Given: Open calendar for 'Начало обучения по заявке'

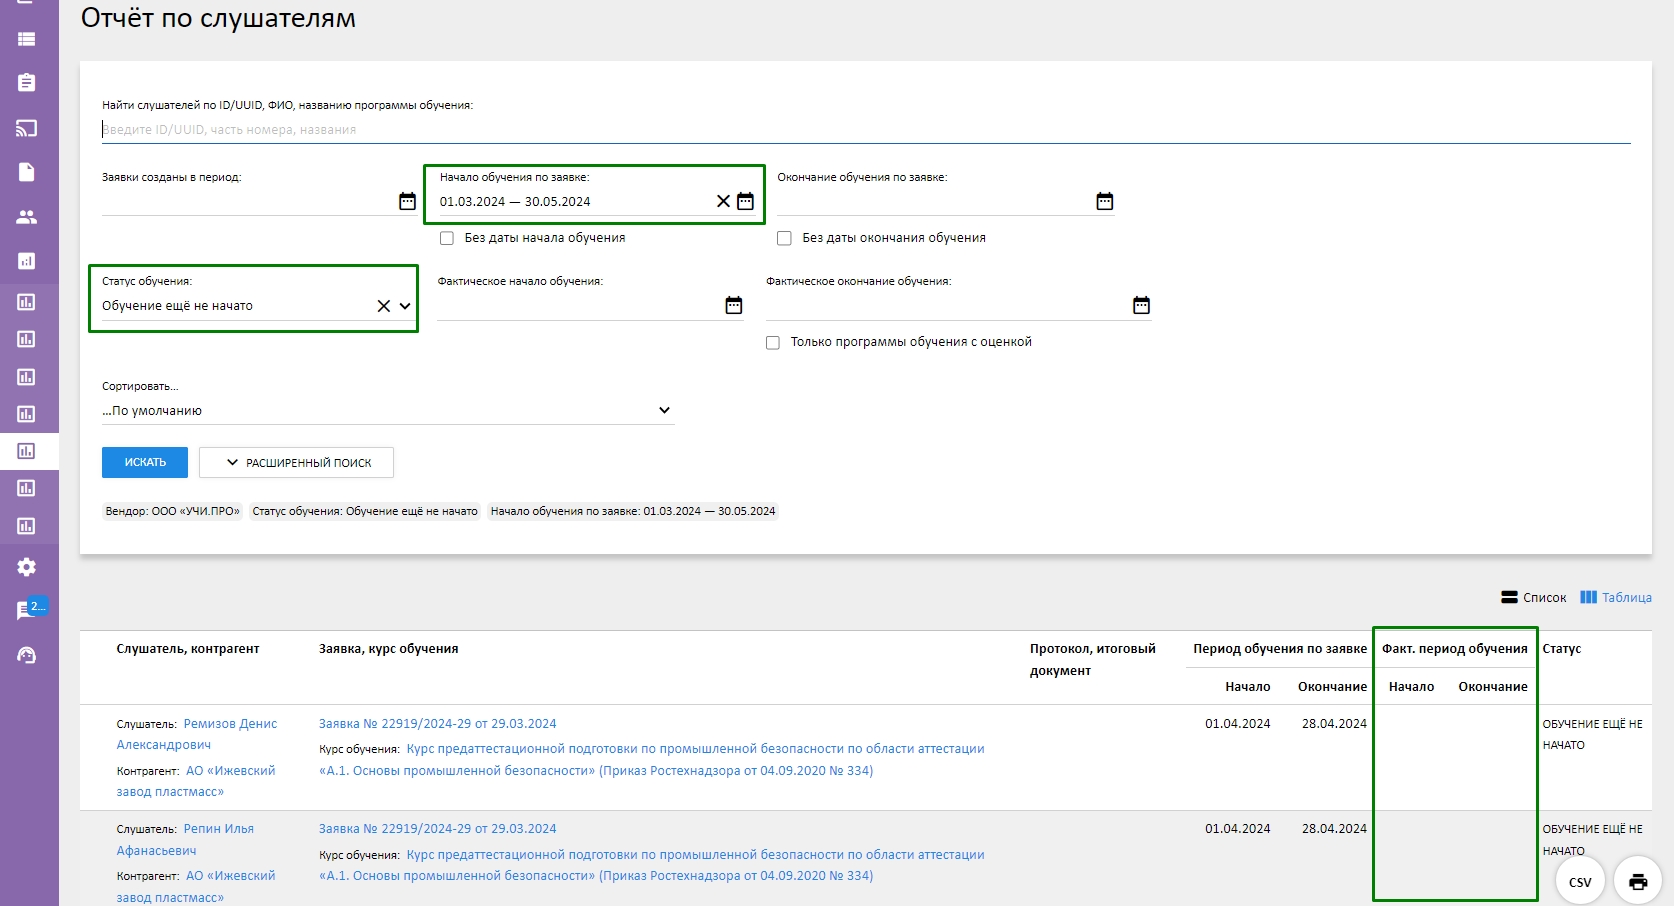Looking at the screenshot, I should tap(745, 201).
